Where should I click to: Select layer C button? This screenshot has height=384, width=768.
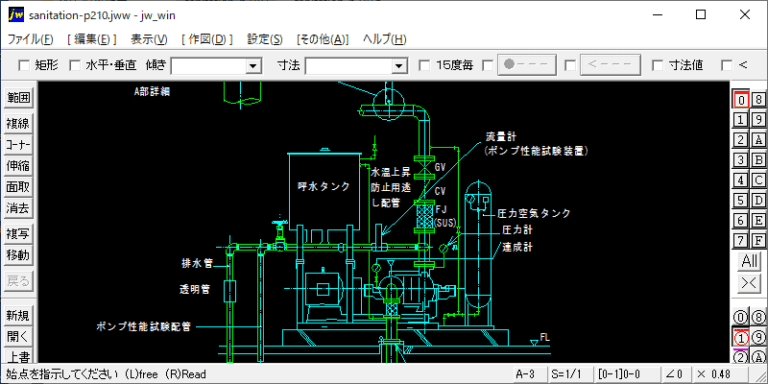pyautogui.click(x=759, y=180)
